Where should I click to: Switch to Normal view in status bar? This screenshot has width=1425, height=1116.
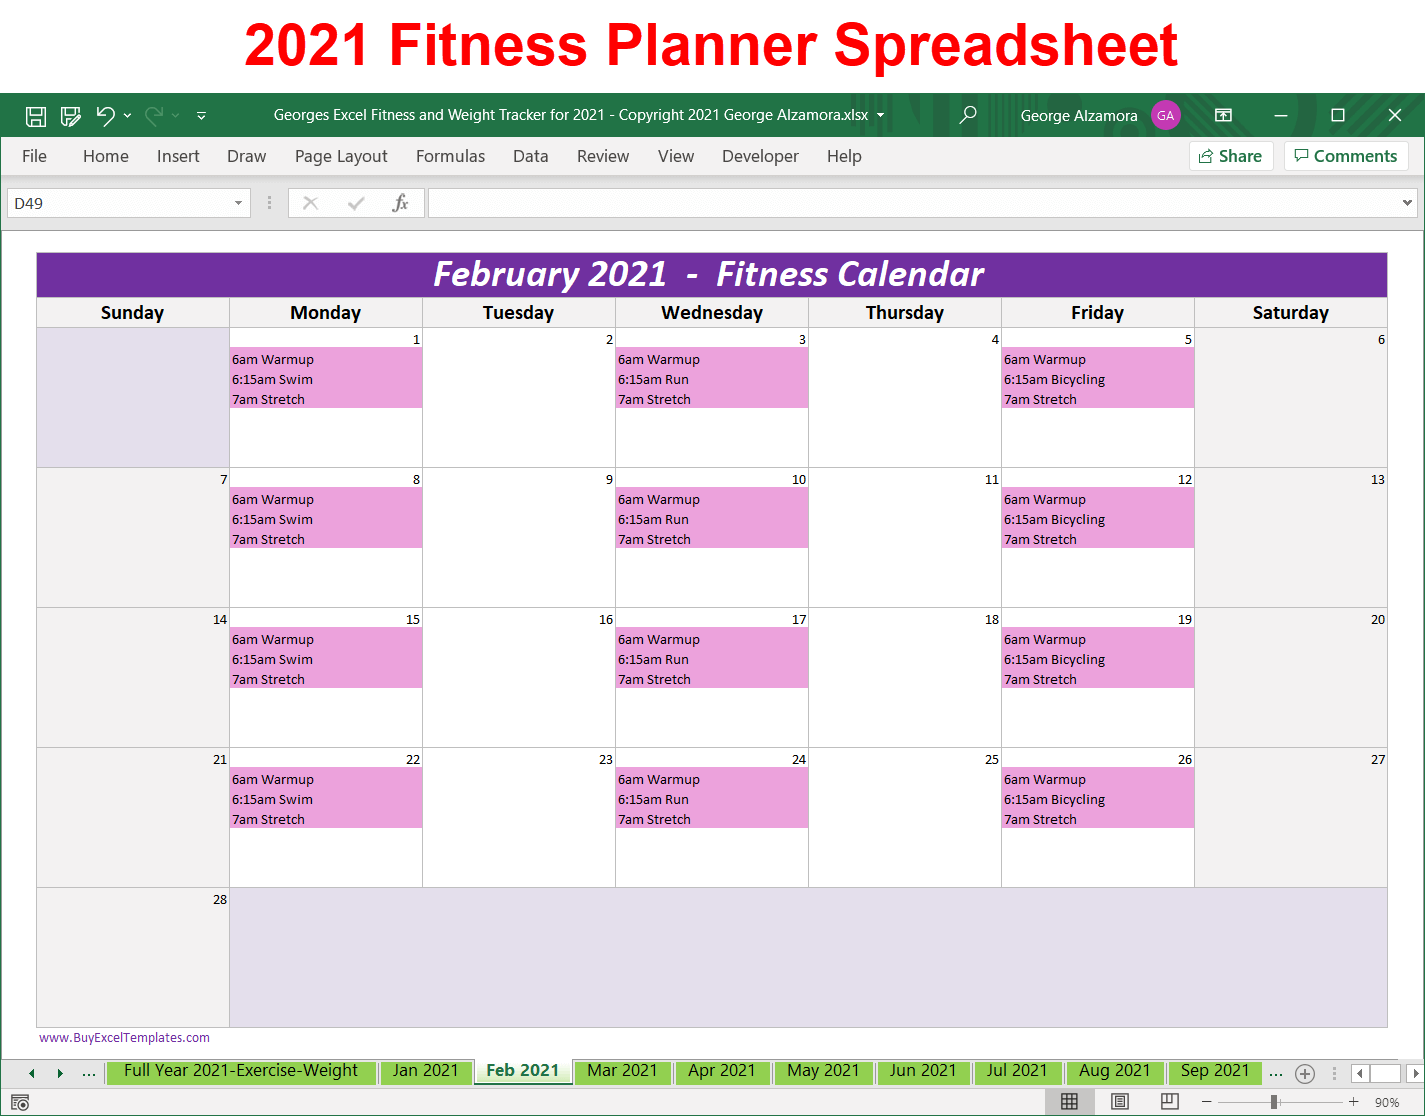1069,1101
